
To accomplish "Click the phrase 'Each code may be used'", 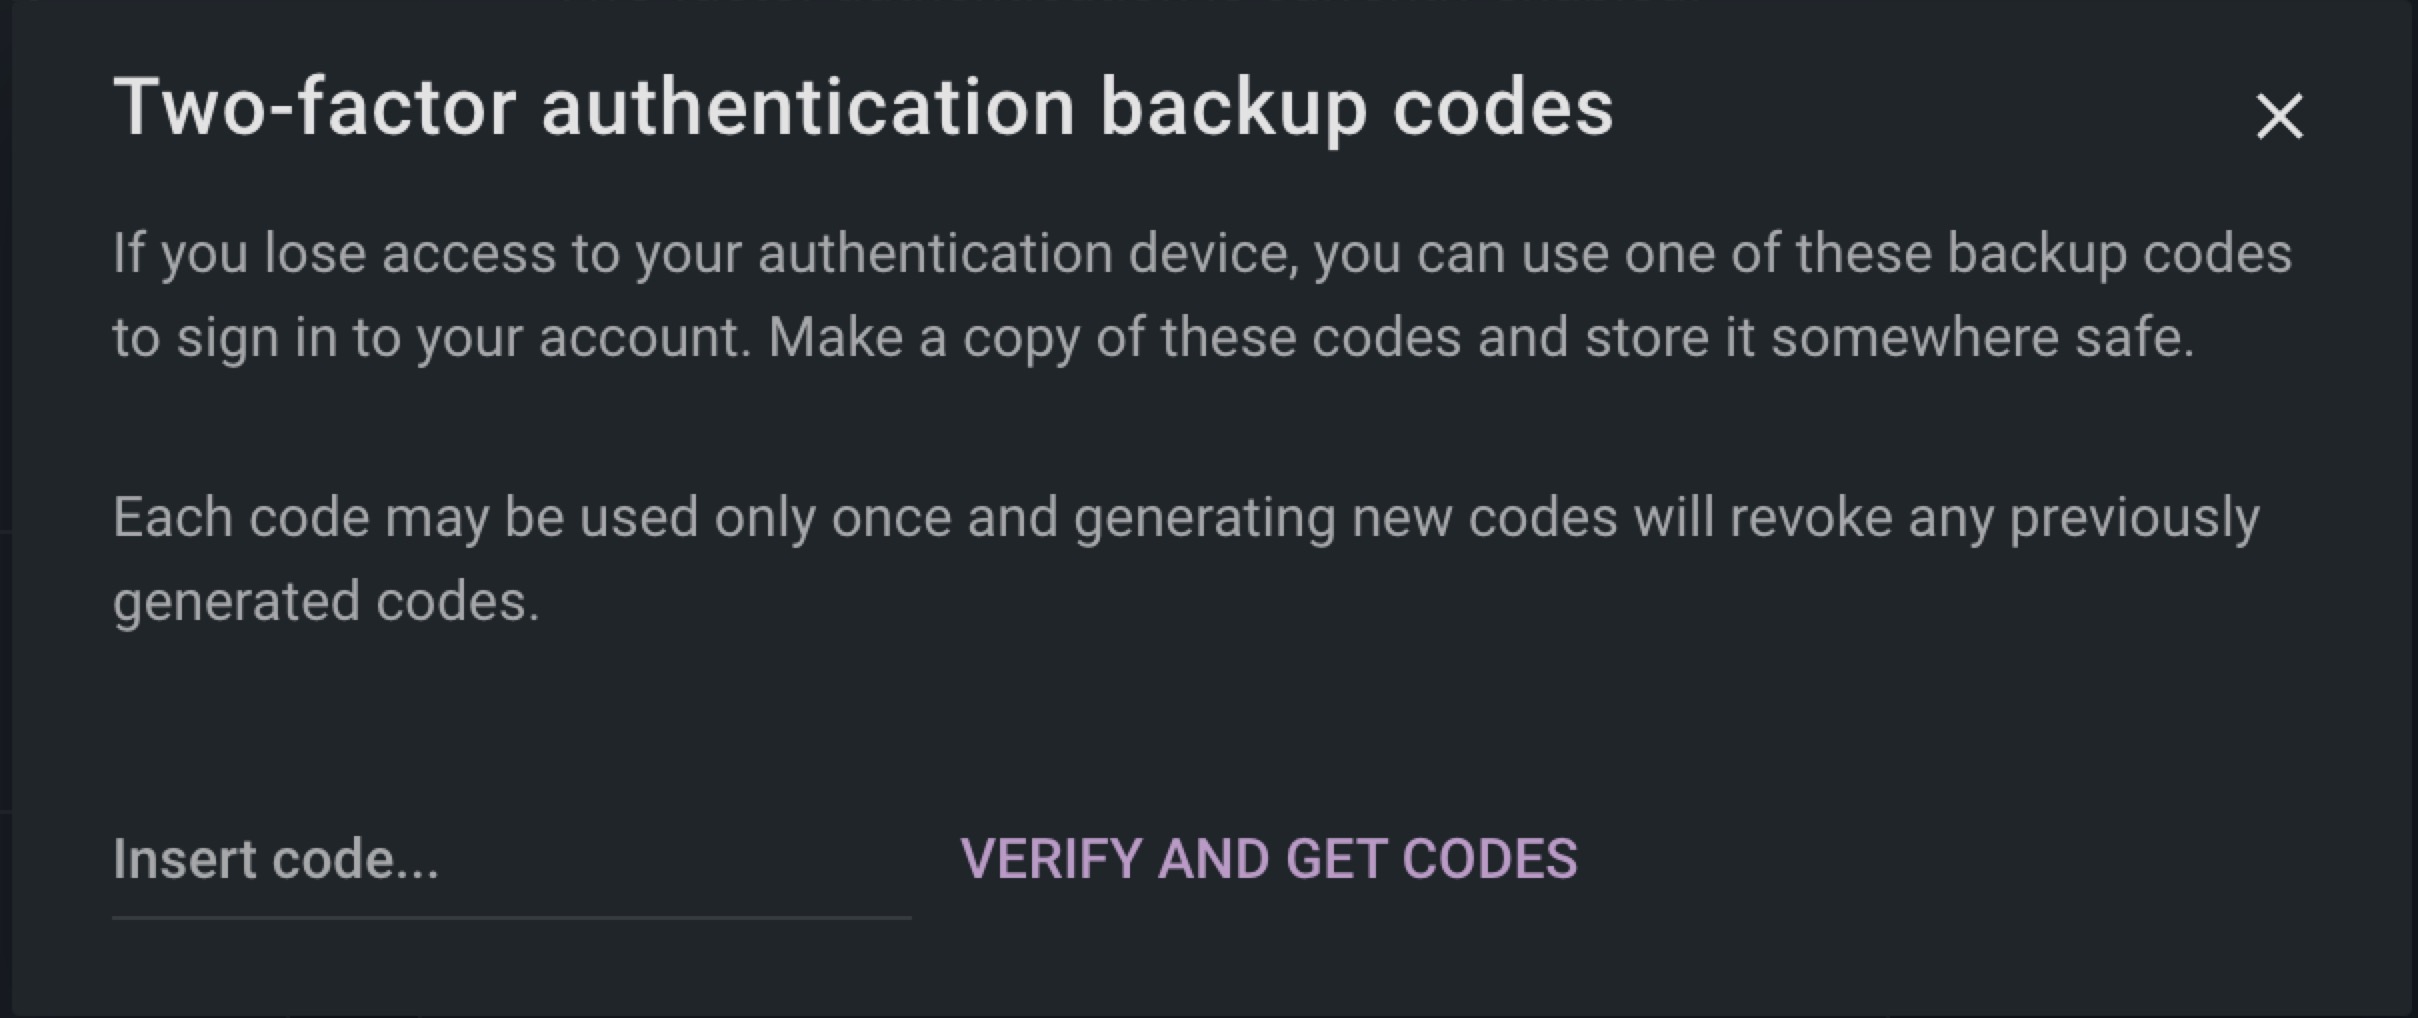I will tap(405, 518).
